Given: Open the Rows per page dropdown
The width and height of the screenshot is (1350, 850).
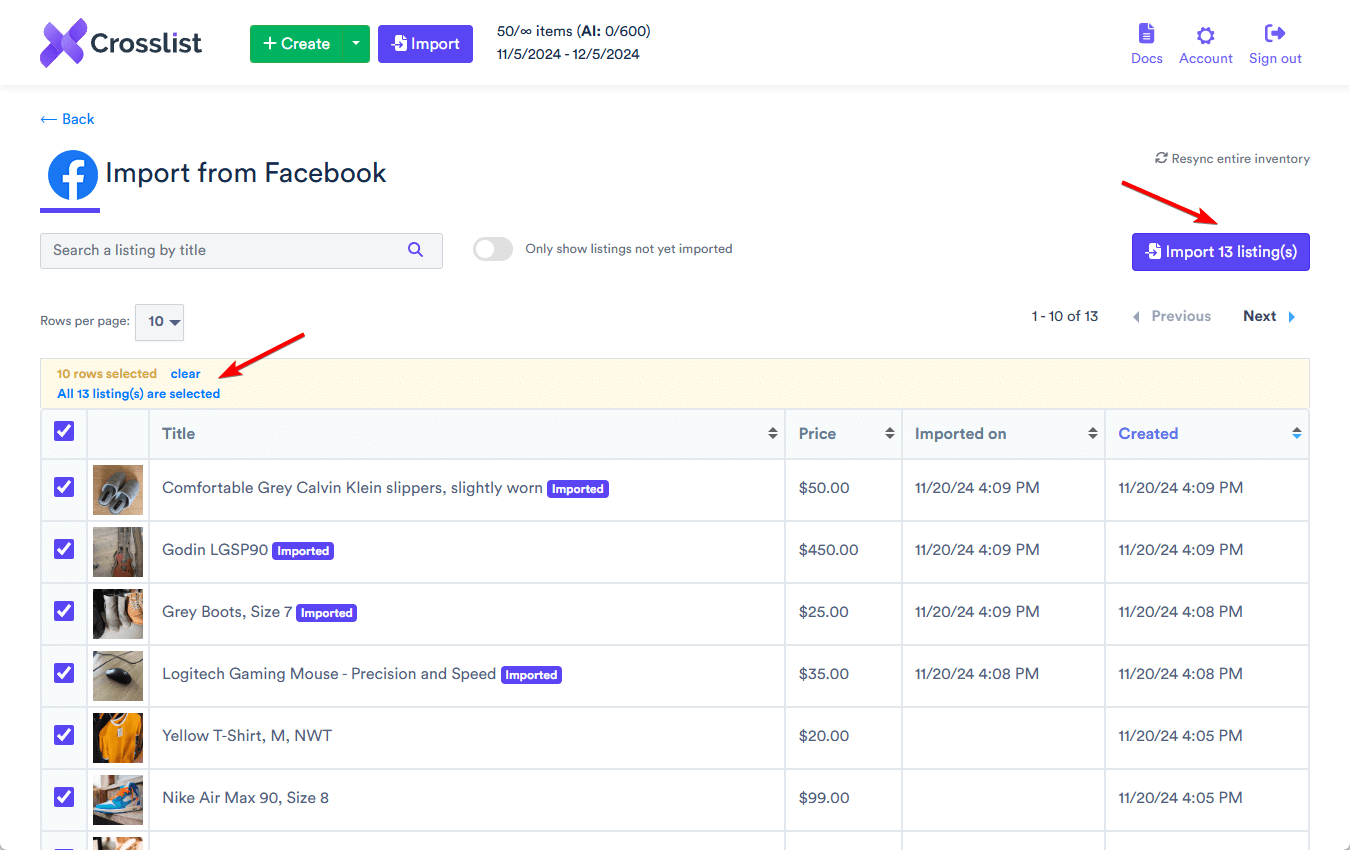Looking at the screenshot, I should pos(159,322).
